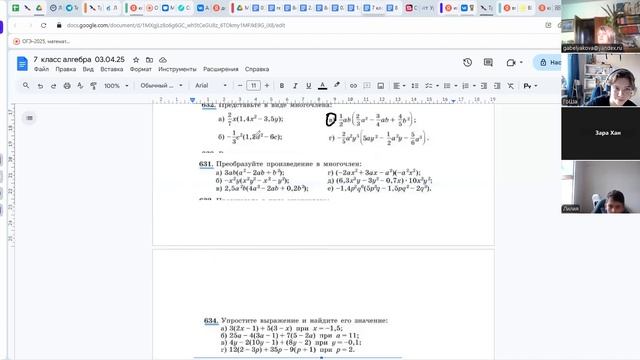This screenshot has width=640, height=360.
Task: Clear text formatting
Action: pos(511,86)
